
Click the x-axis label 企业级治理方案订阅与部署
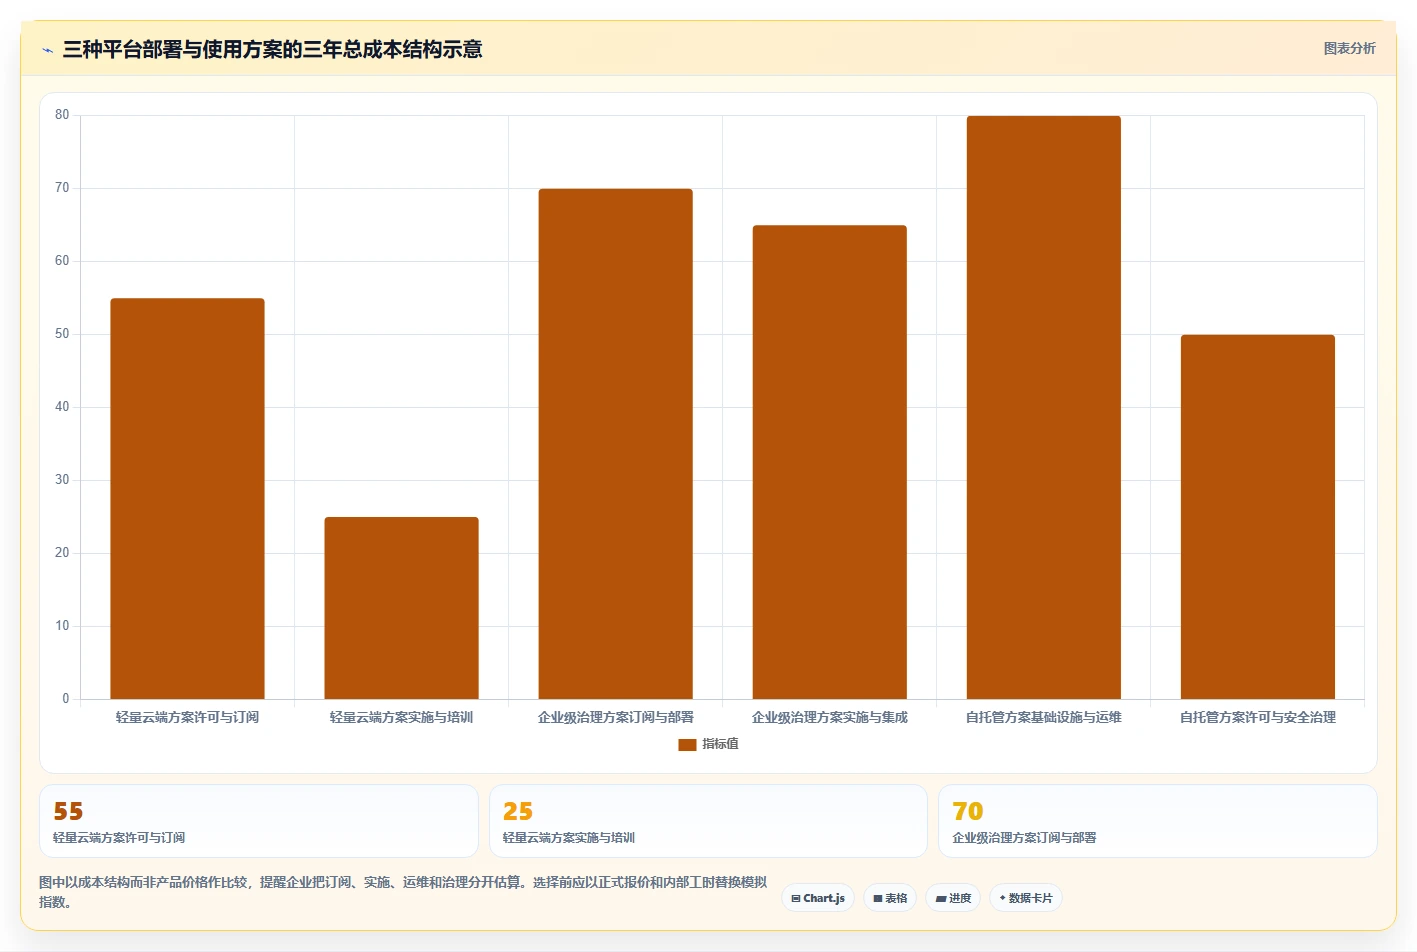pyautogui.click(x=616, y=717)
